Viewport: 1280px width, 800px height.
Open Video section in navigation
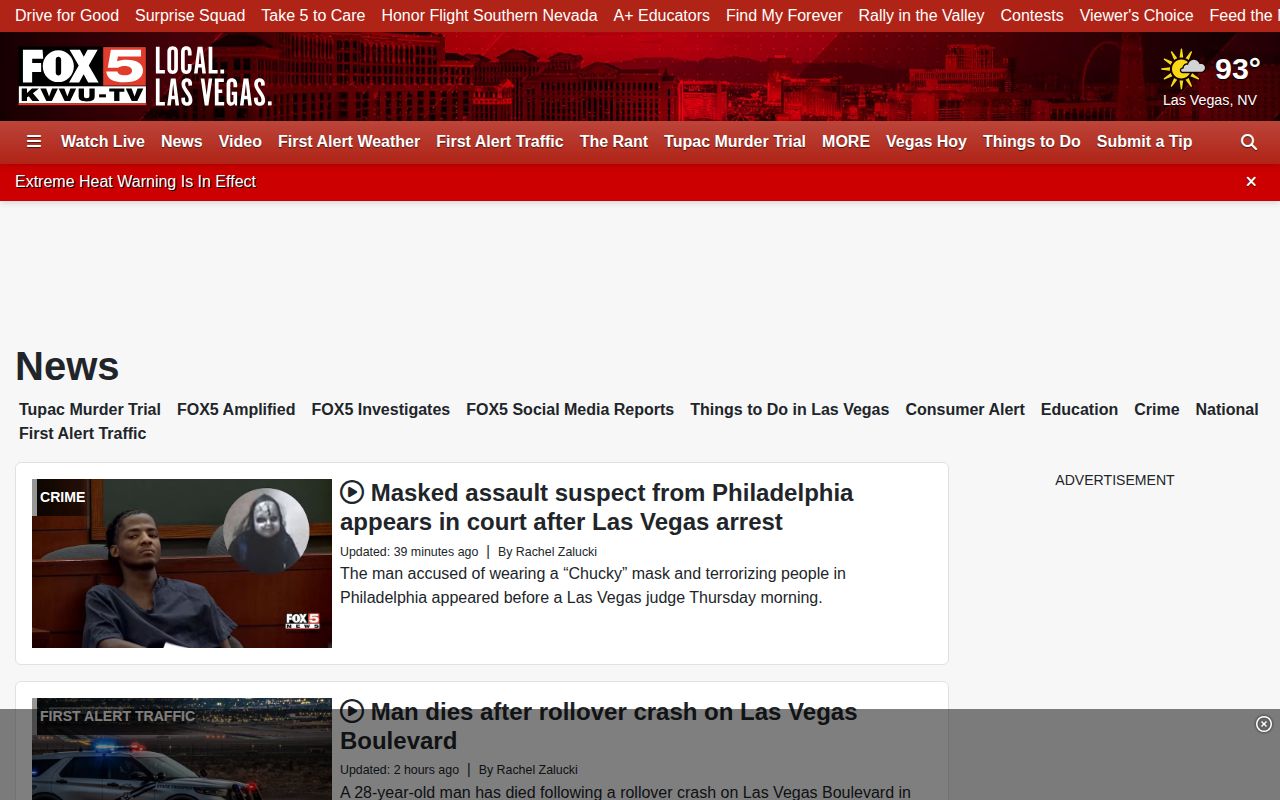pos(240,142)
